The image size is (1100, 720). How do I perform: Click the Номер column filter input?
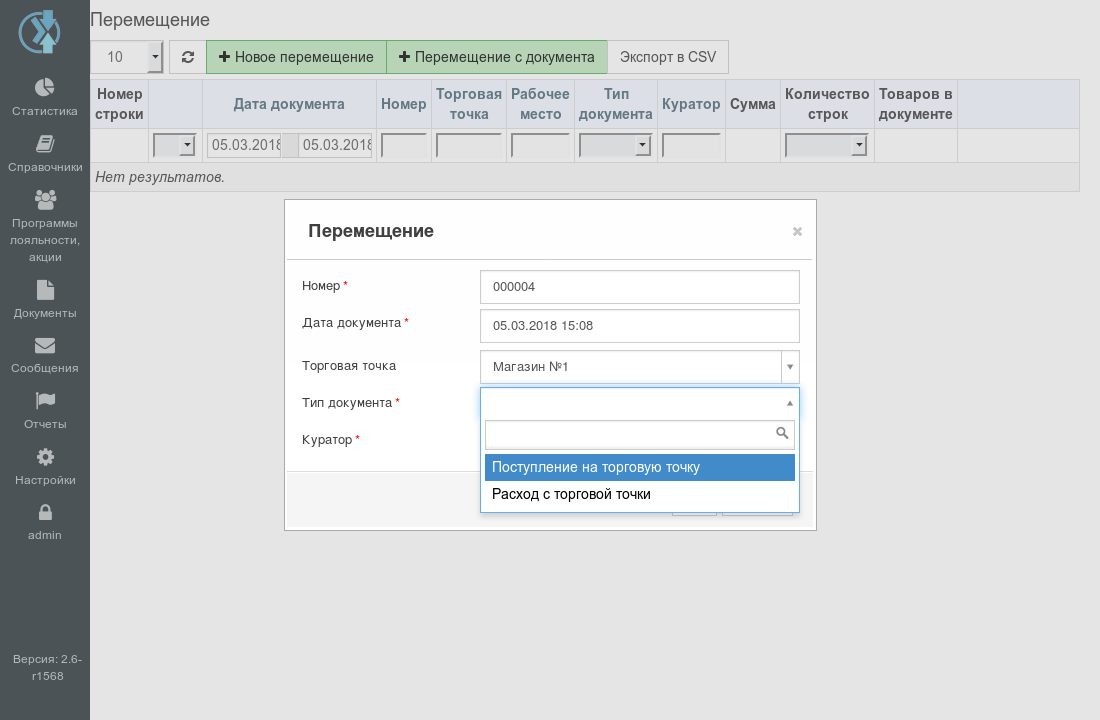(403, 145)
